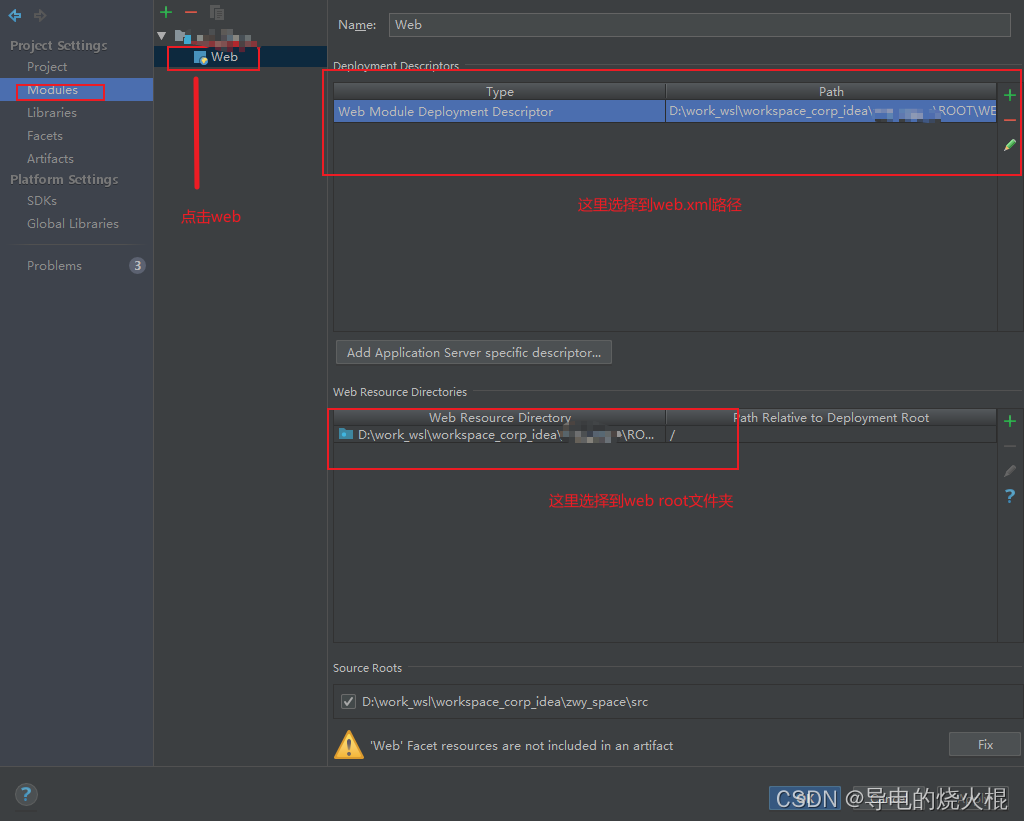The height and width of the screenshot is (821, 1024).
Task: Add a deployment descriptor
Action: coord(1010,95)
